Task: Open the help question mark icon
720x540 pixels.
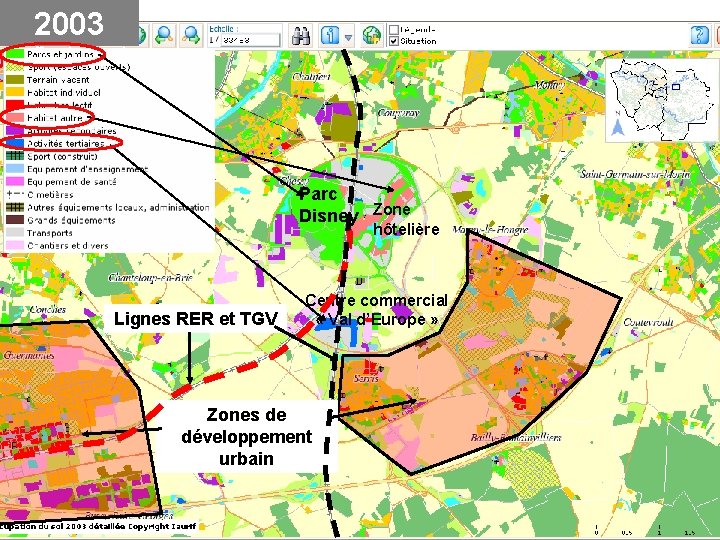Action: click(699, 35)
